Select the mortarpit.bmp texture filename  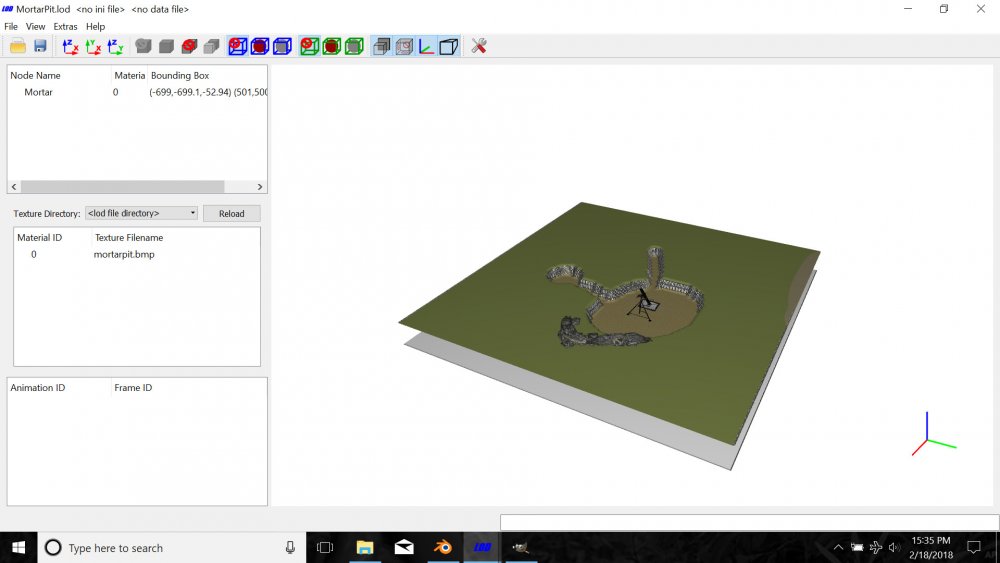point(124,254)
